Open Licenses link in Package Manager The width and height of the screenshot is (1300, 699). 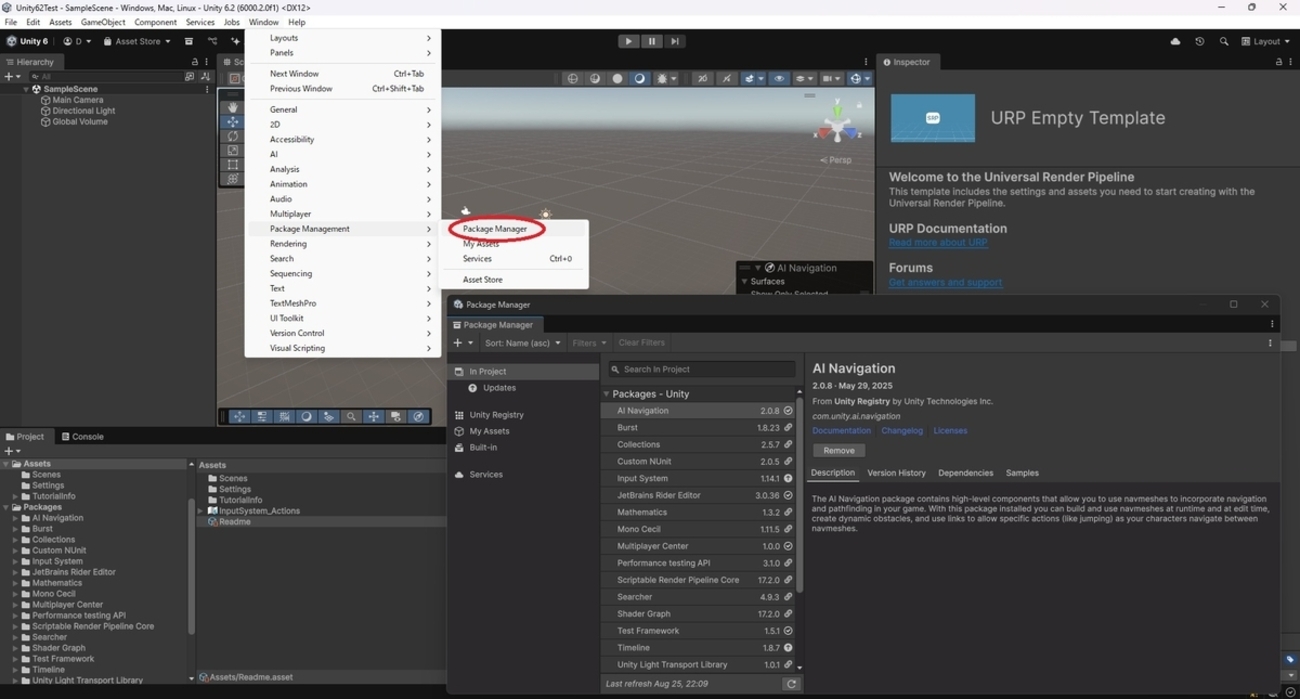[x=950, y=431]
